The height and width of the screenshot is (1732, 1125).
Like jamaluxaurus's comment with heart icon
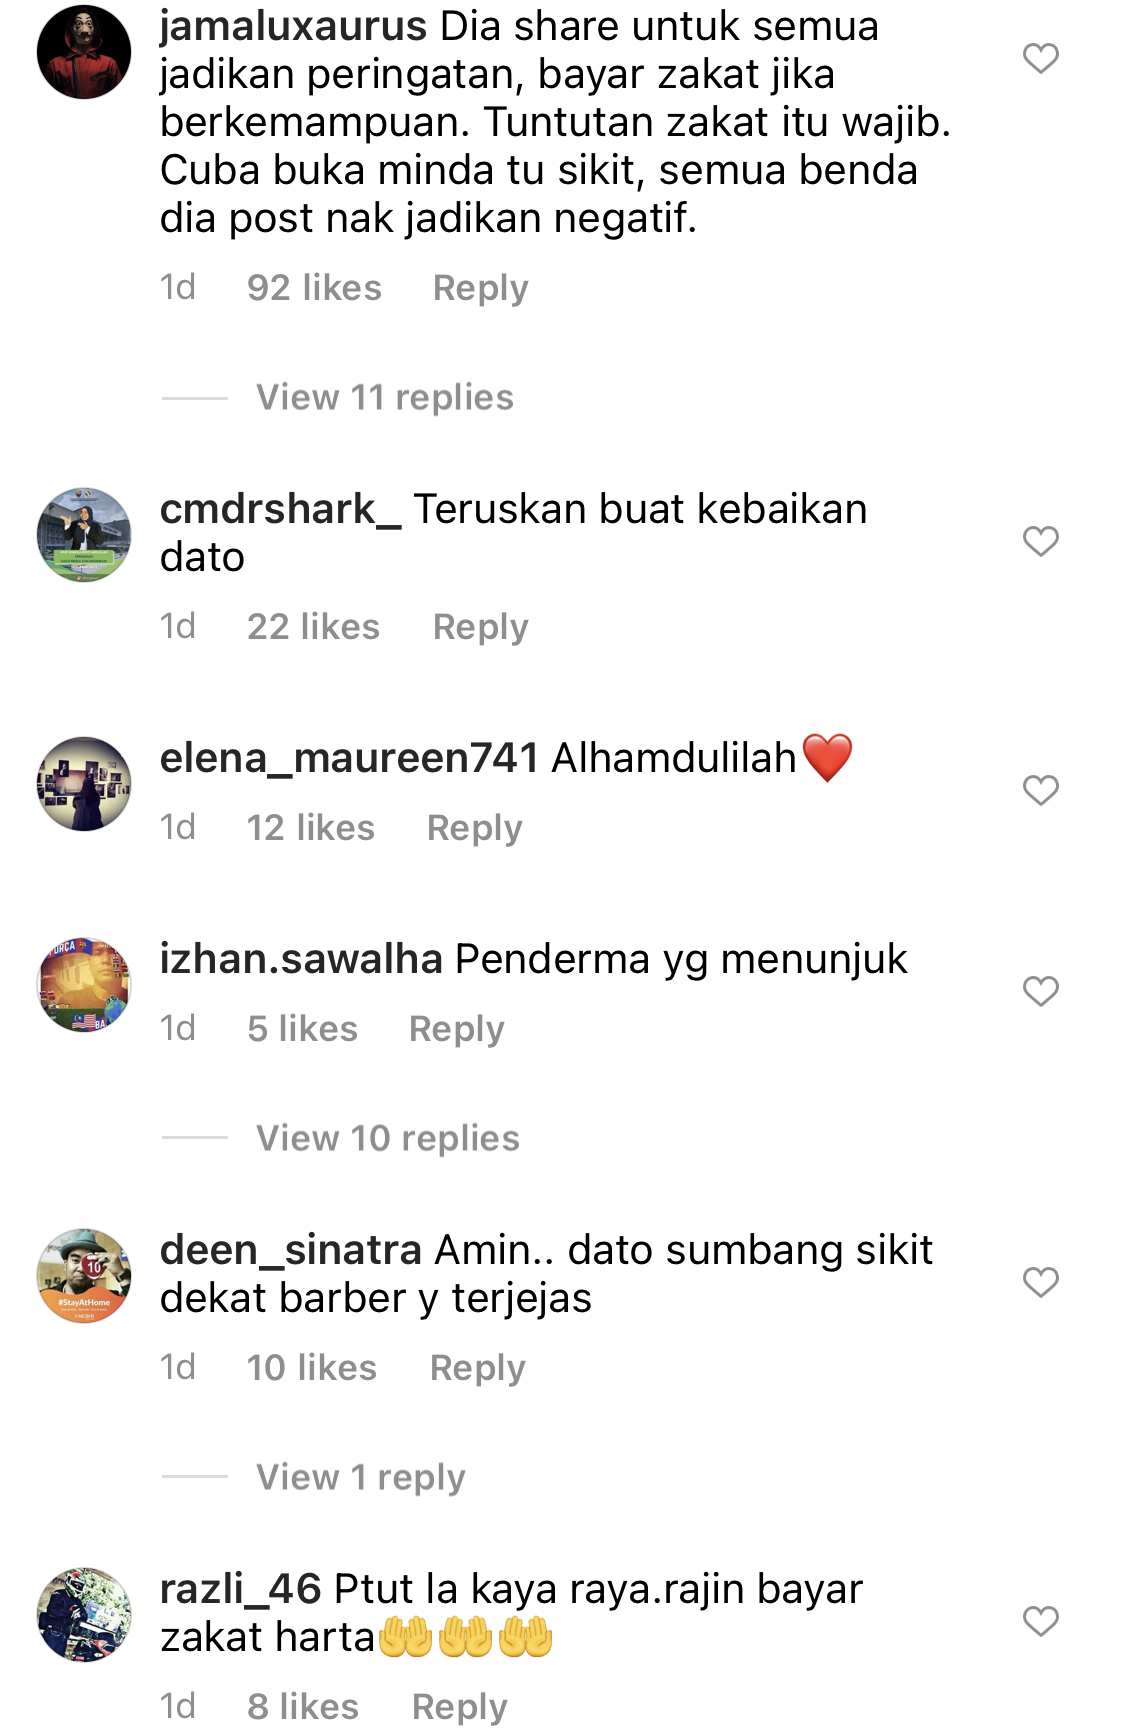1040,58
